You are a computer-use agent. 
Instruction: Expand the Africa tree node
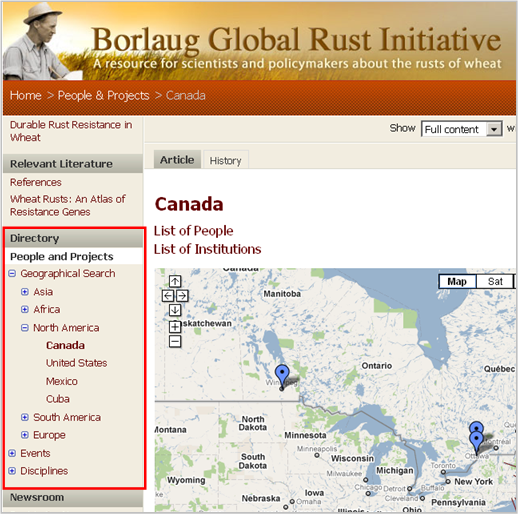pyautogui.click(x=25, y=309)
